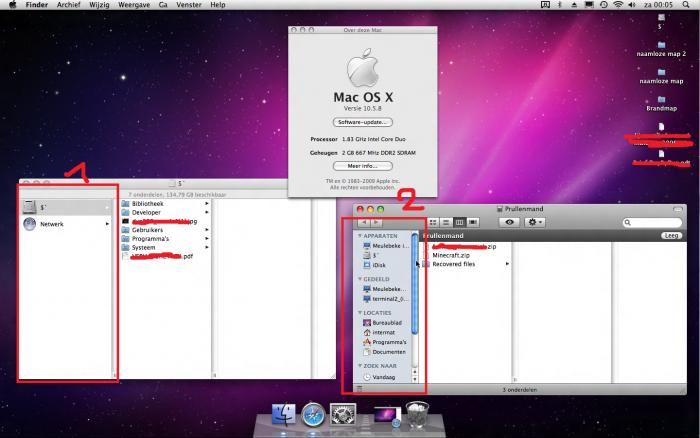This screenshot has height=438, width=700.
Task: Click the volume icon in menu bar
Action: (632, 5)
